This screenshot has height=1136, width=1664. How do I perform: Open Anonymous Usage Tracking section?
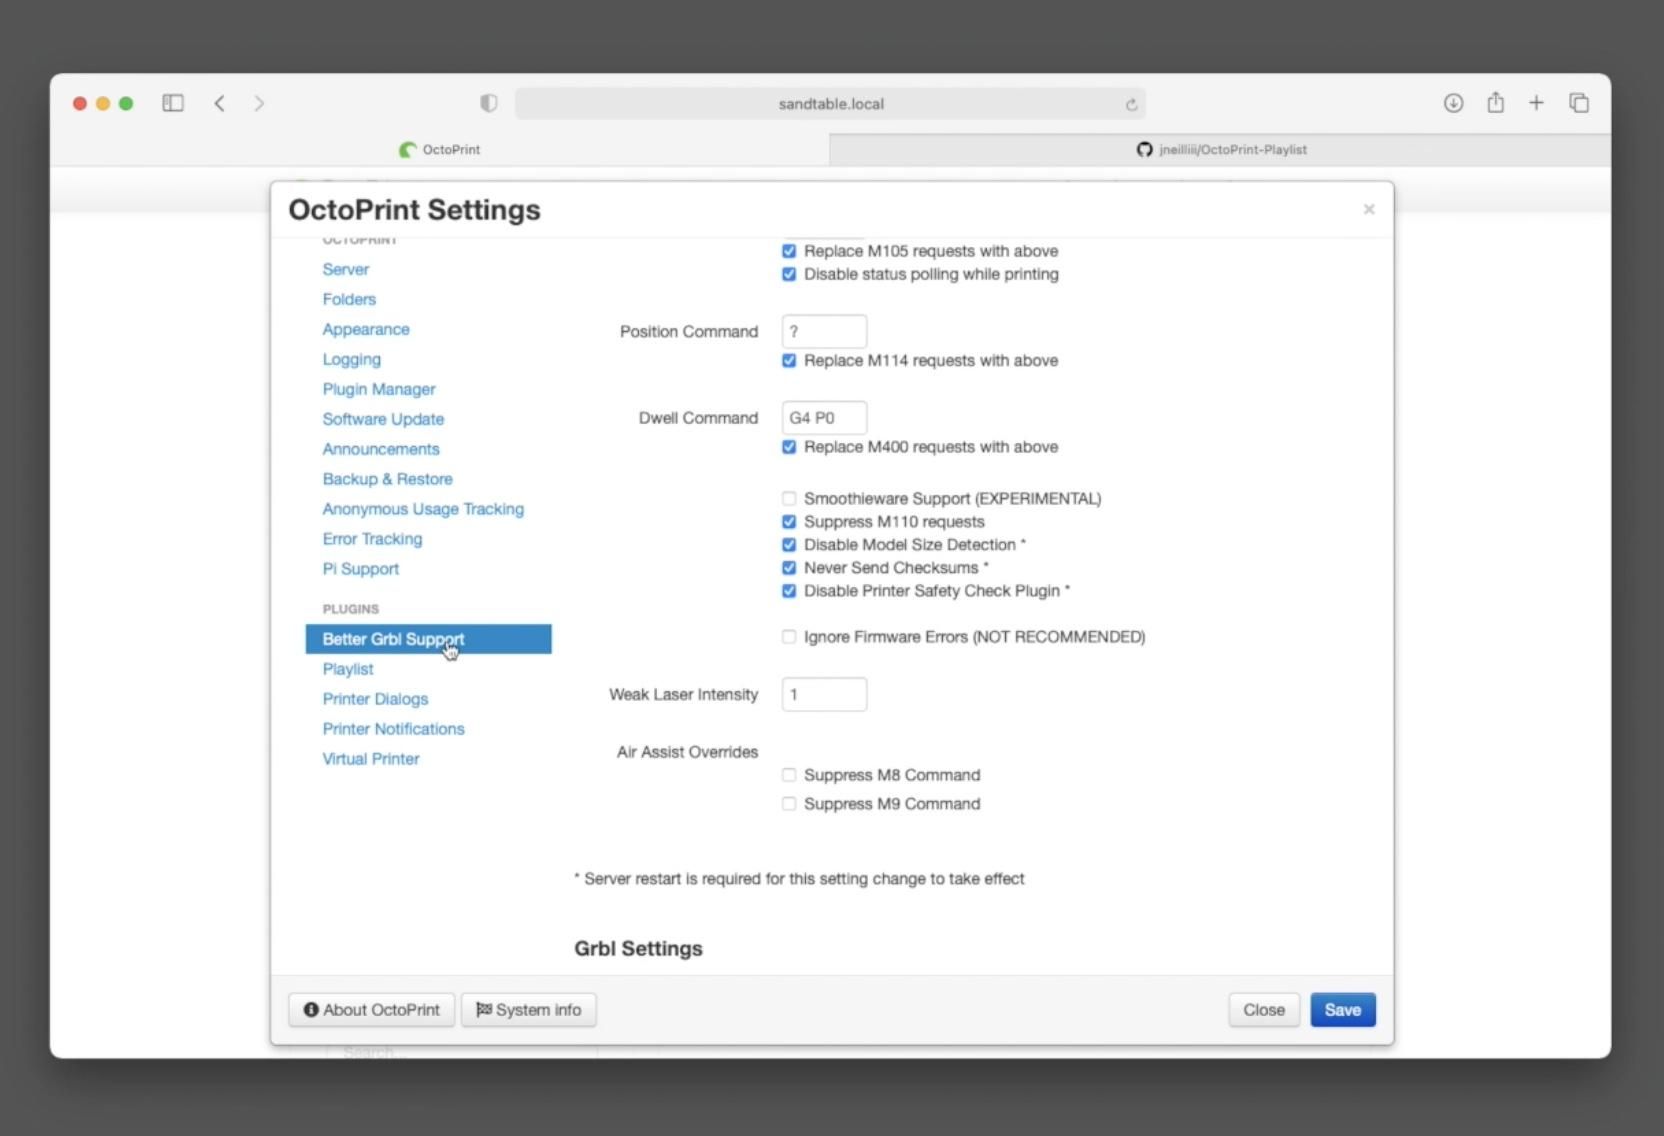coord(423,509)
